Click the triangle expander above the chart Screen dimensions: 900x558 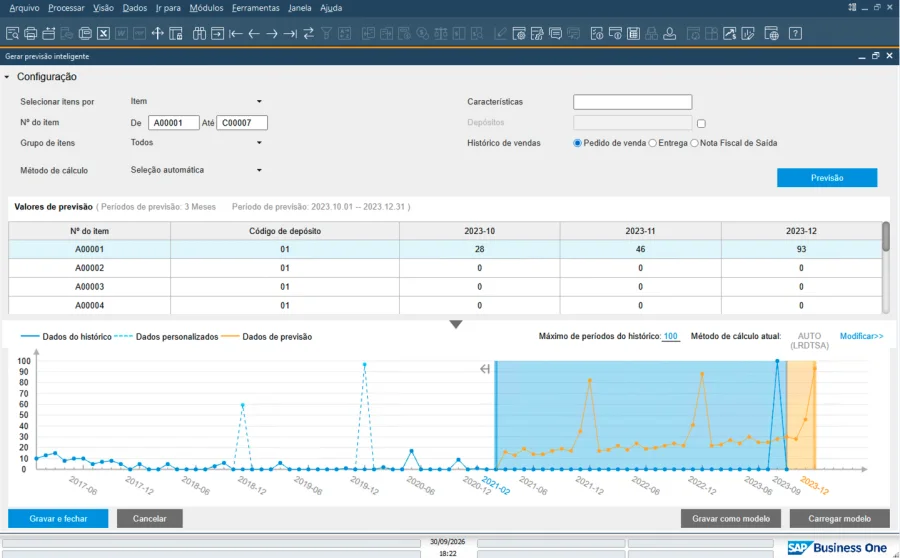(456, 325)
